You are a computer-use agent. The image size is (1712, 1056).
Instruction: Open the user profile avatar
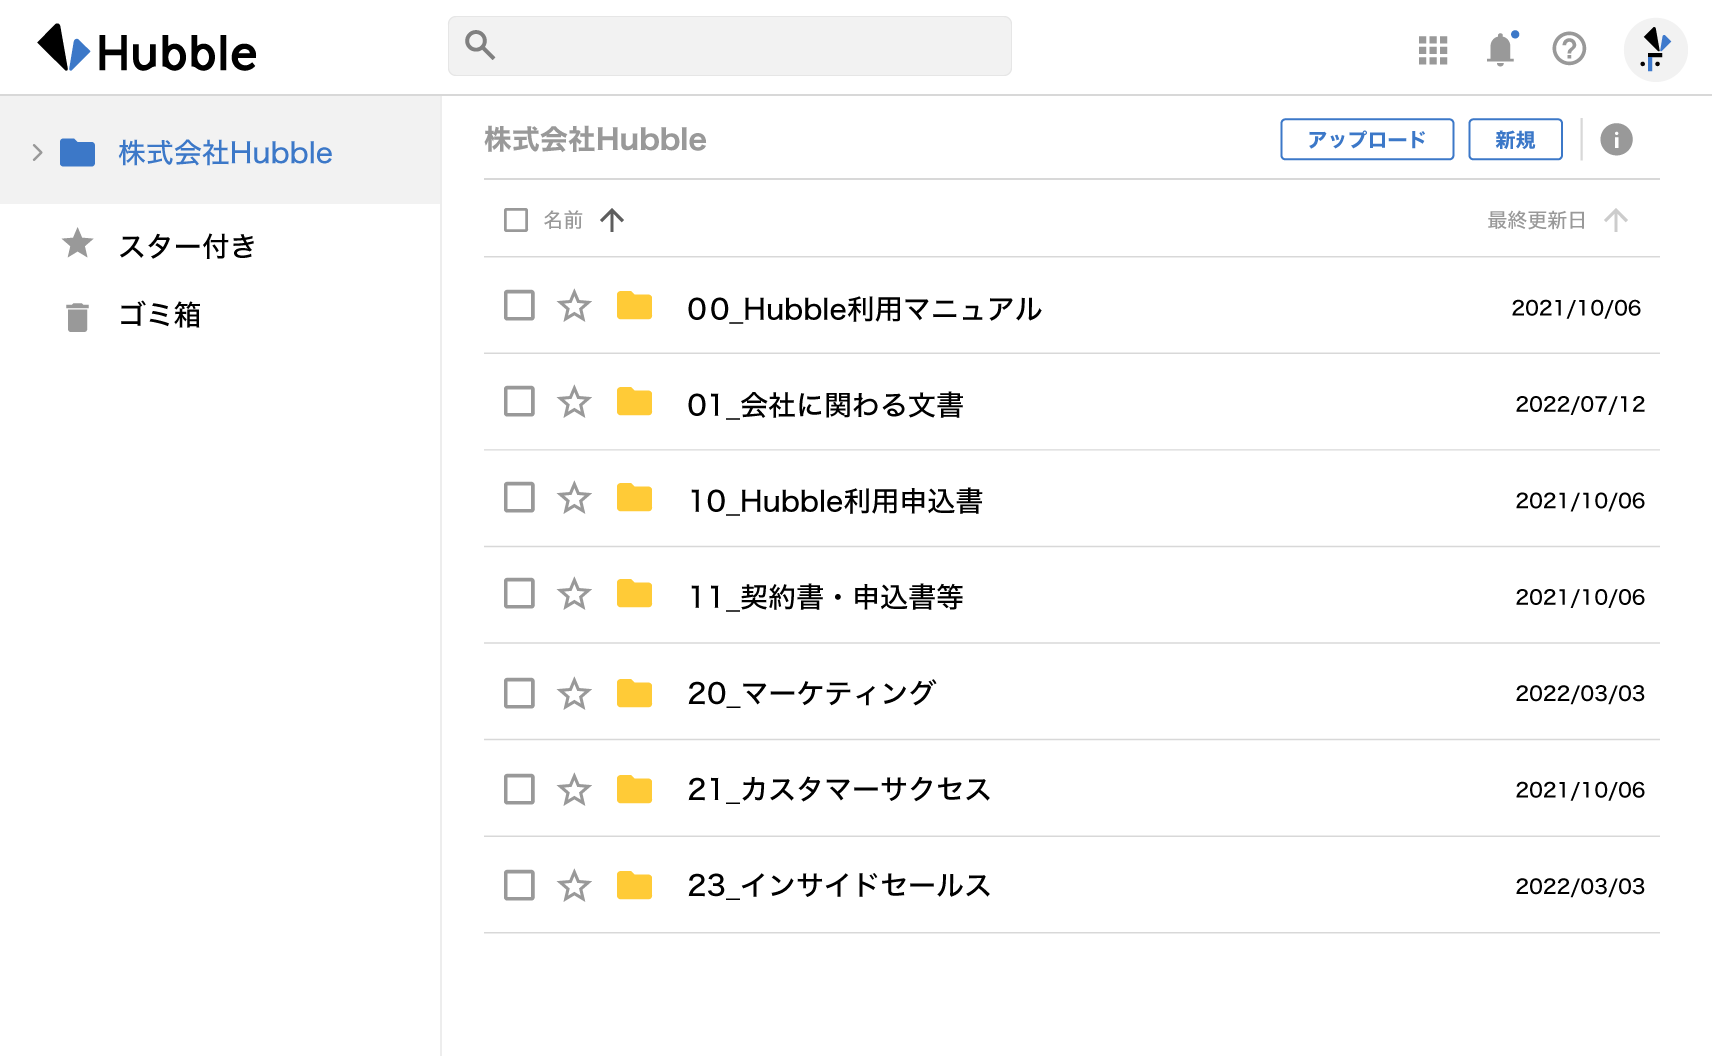coord(1655,49)
